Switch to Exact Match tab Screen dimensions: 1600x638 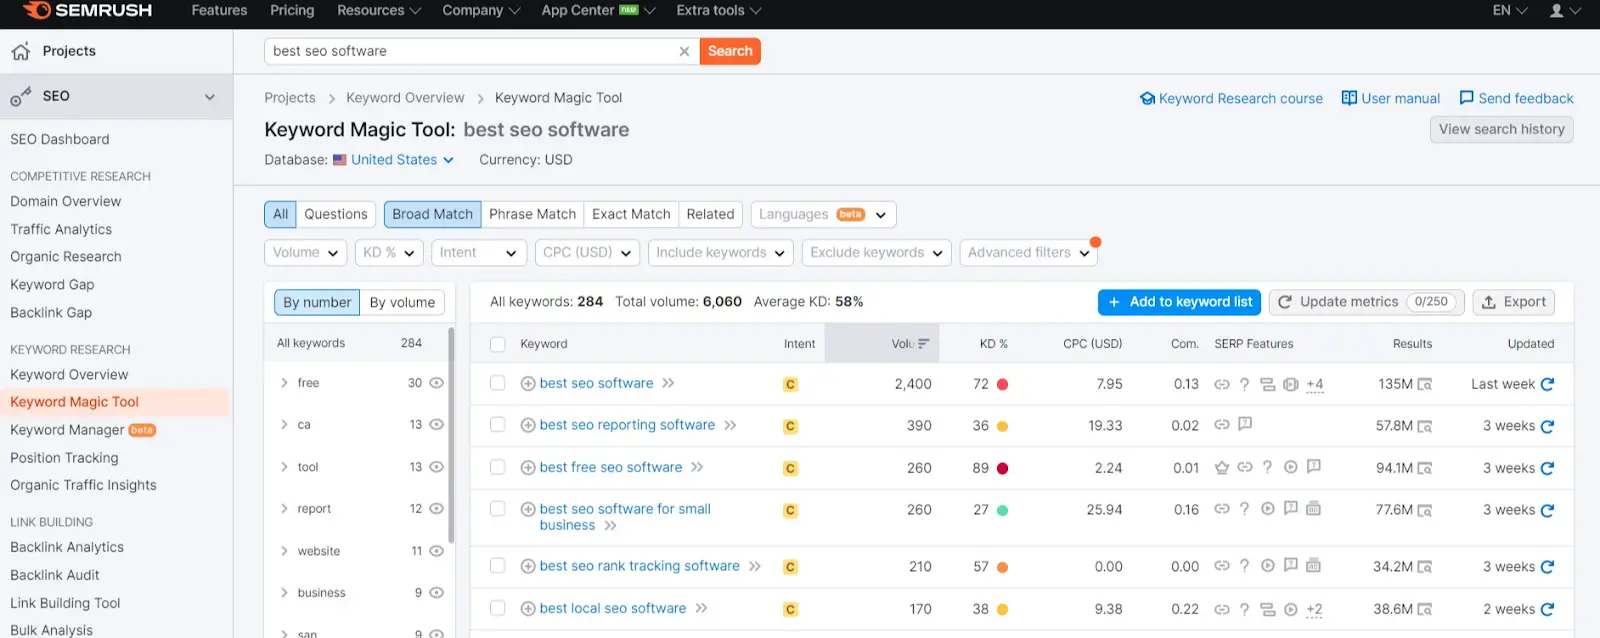[x=631, y=214]
